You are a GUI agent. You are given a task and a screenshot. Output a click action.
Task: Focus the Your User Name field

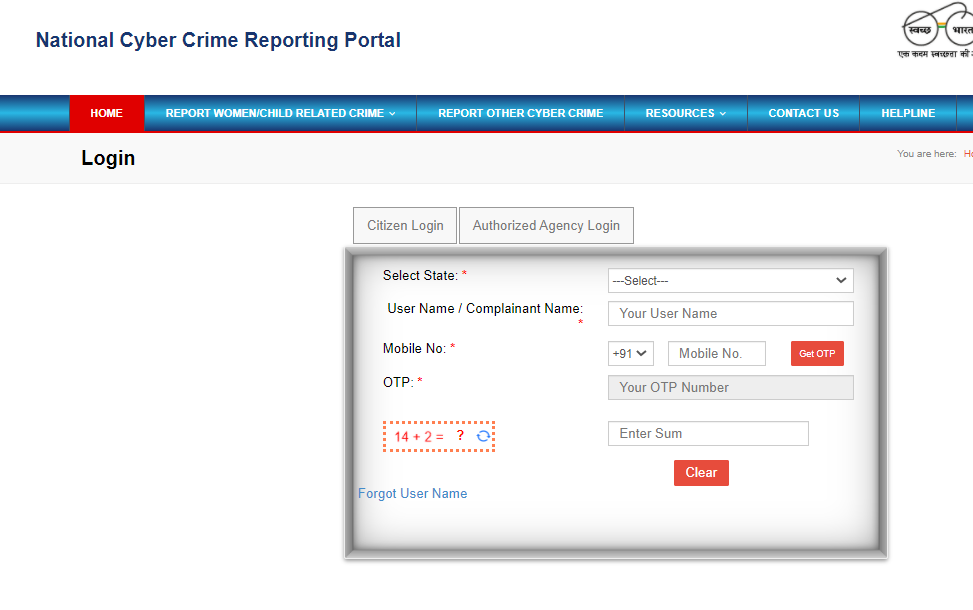point(730,313)
